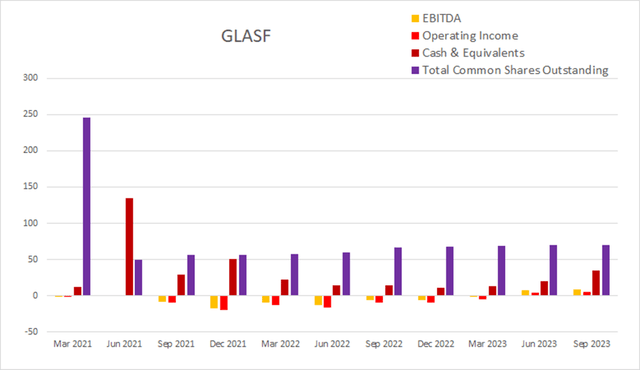Click the Jun 2023 axis label

539,344
